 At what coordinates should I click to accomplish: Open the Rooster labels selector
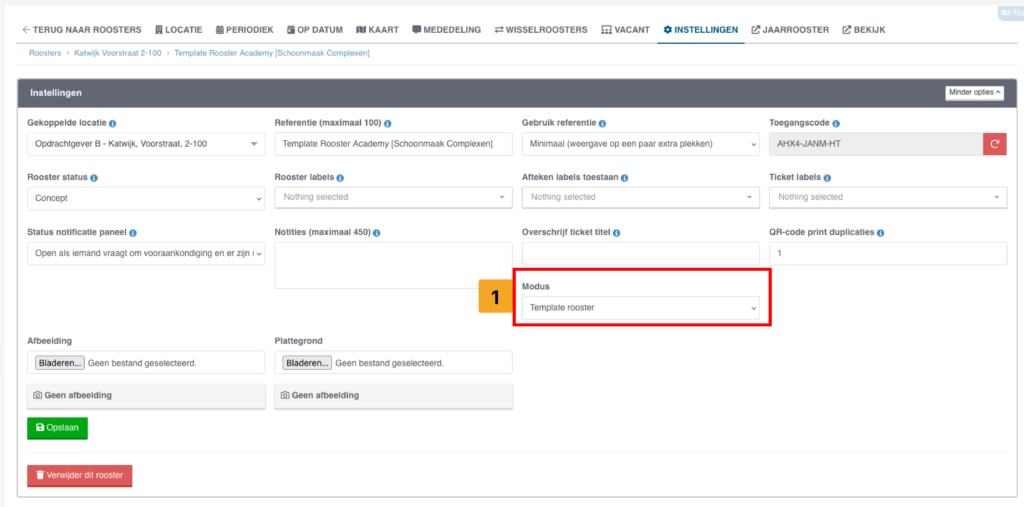pos(393,198)
